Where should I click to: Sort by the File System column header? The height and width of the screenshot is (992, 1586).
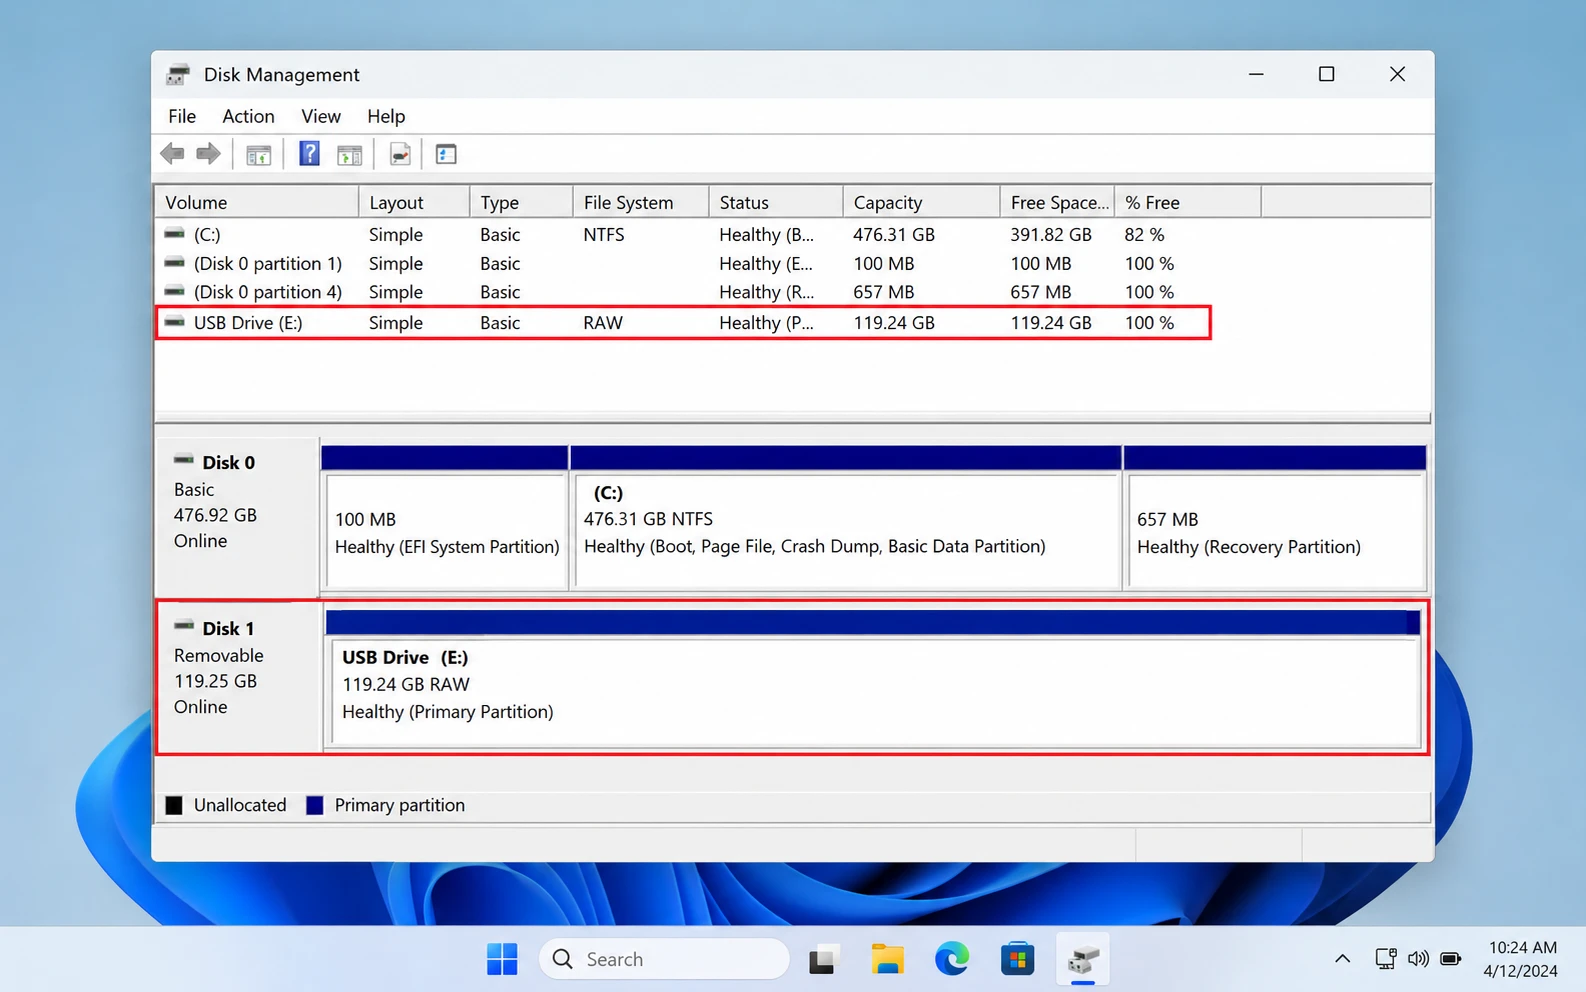pos(641,202)
